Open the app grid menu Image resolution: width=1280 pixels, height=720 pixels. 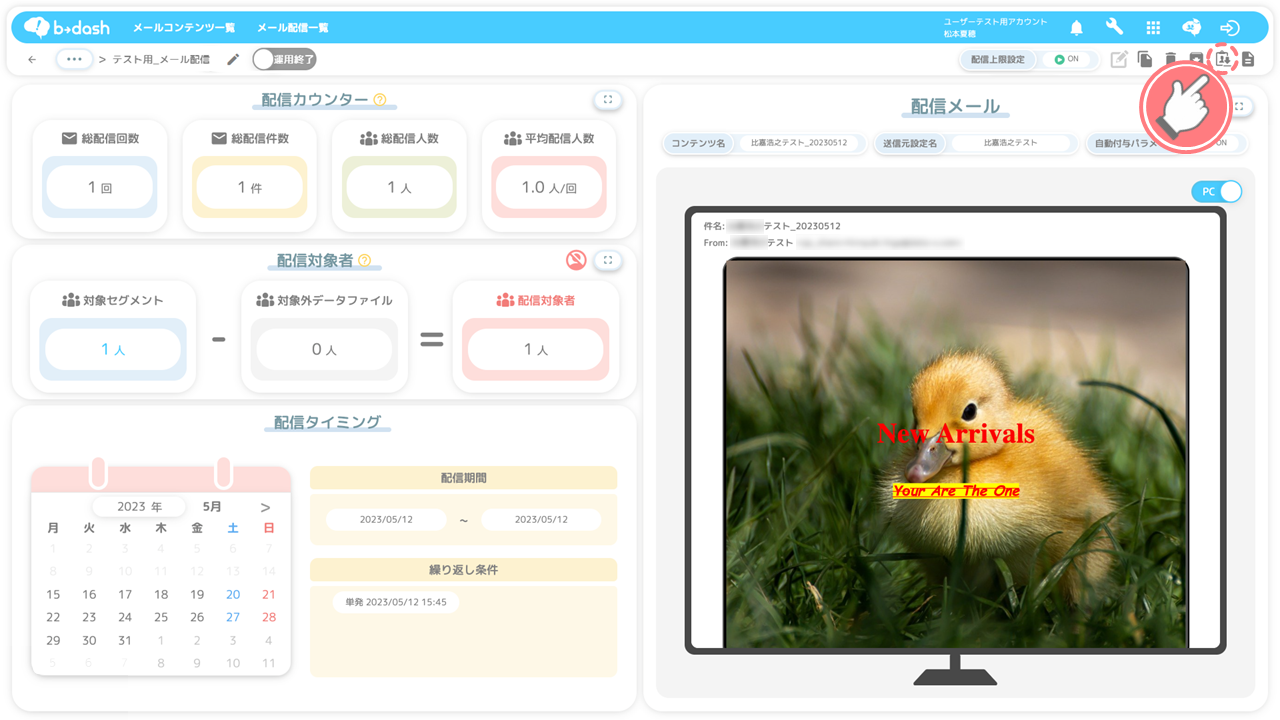[x=1153, y=28]
